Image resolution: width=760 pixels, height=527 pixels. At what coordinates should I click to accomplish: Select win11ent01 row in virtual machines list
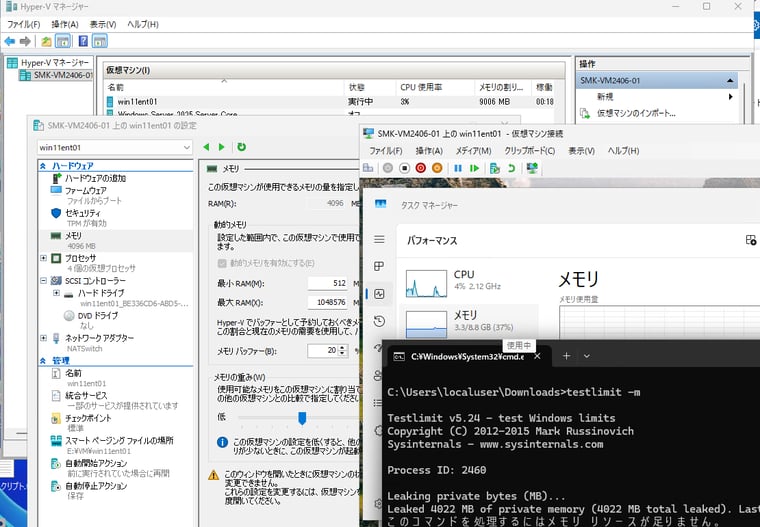(330, 102)
